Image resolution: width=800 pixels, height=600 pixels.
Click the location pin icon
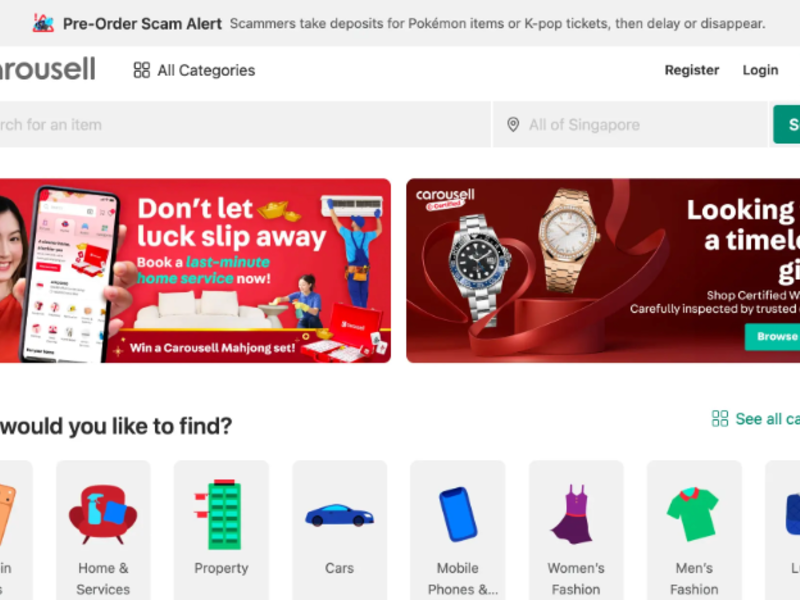pos(513,125)
